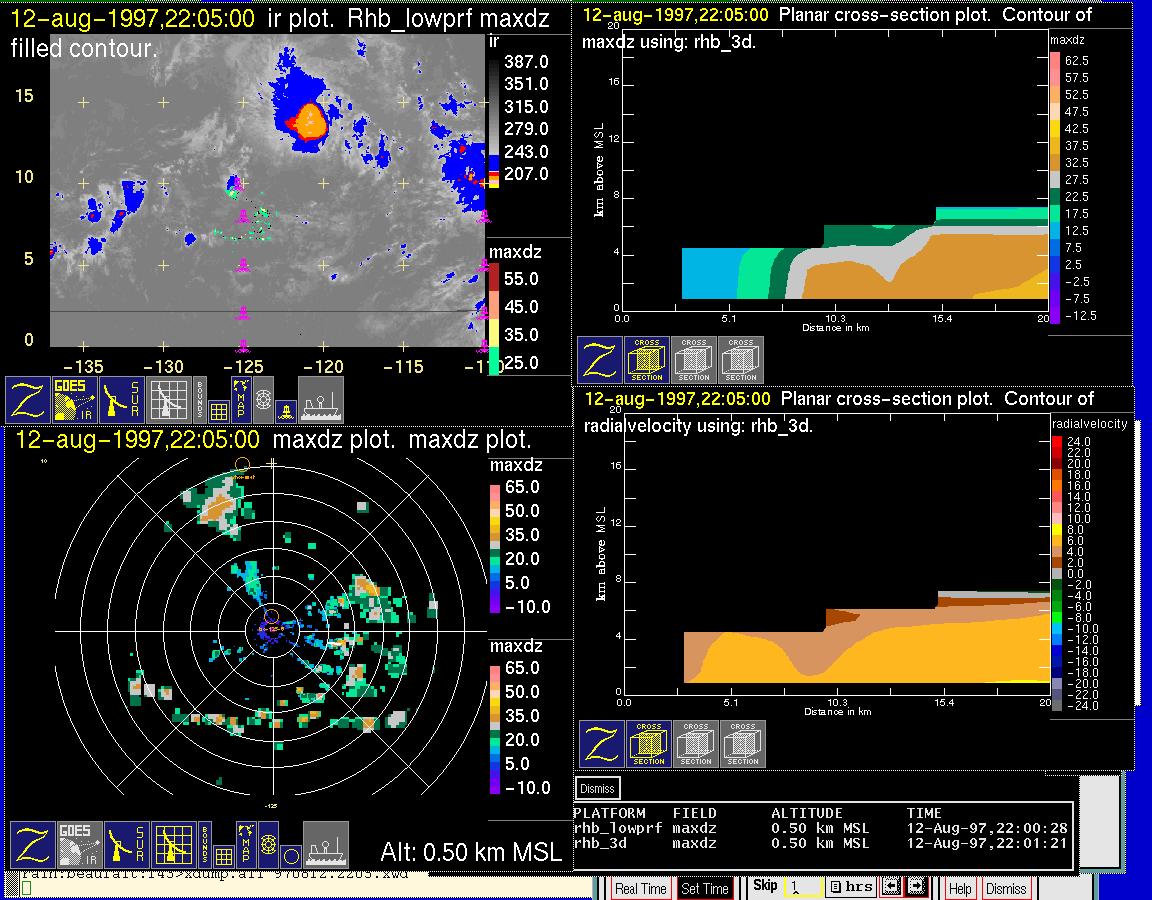Step forward in time with right arrow
The image size is (1152, 900).
(x=916, y=887)
